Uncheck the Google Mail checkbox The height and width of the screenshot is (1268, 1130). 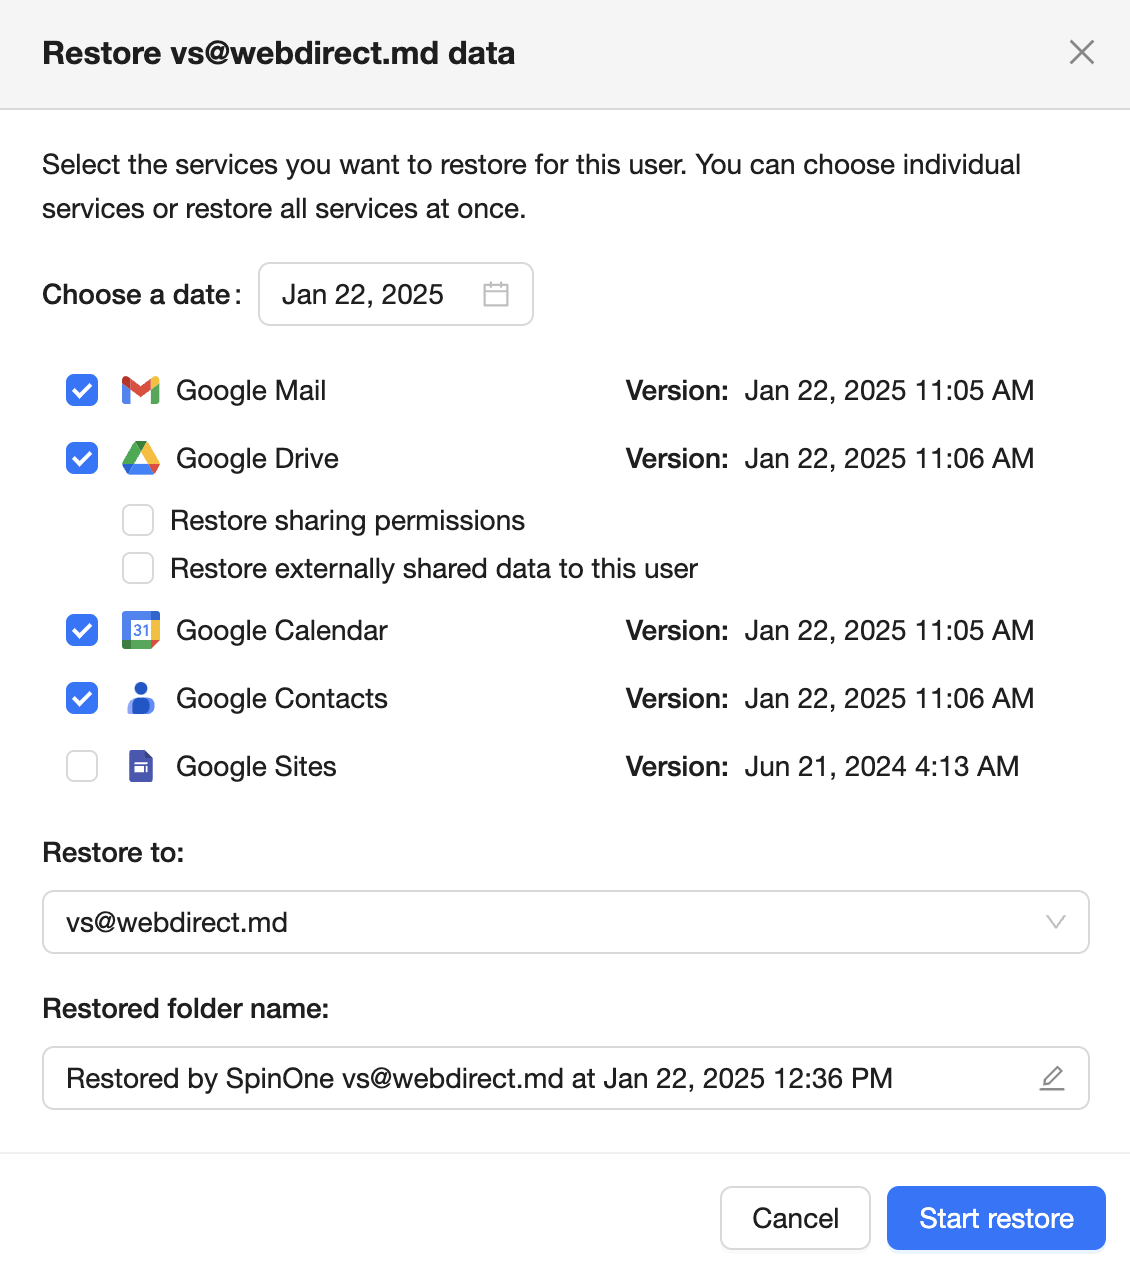point(82,390)
